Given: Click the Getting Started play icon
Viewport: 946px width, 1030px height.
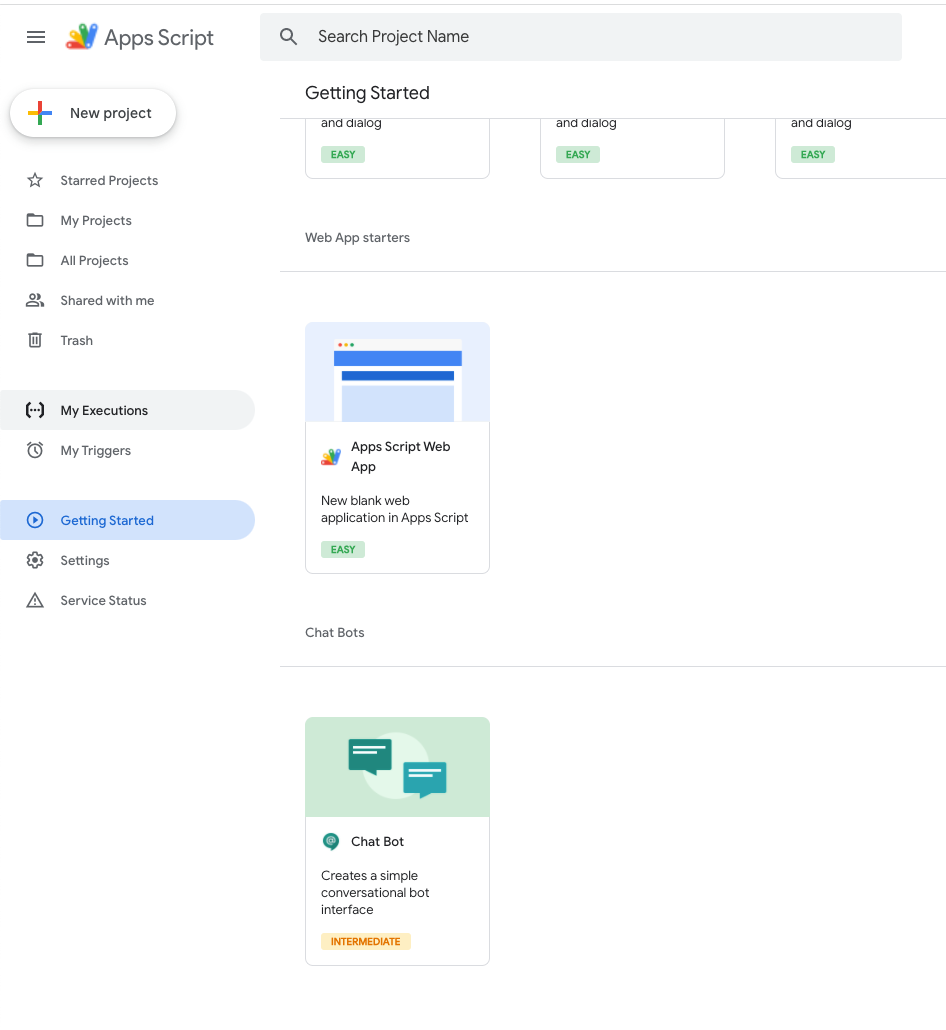Looking at the screenshot, I should click(x=35, y=520).
